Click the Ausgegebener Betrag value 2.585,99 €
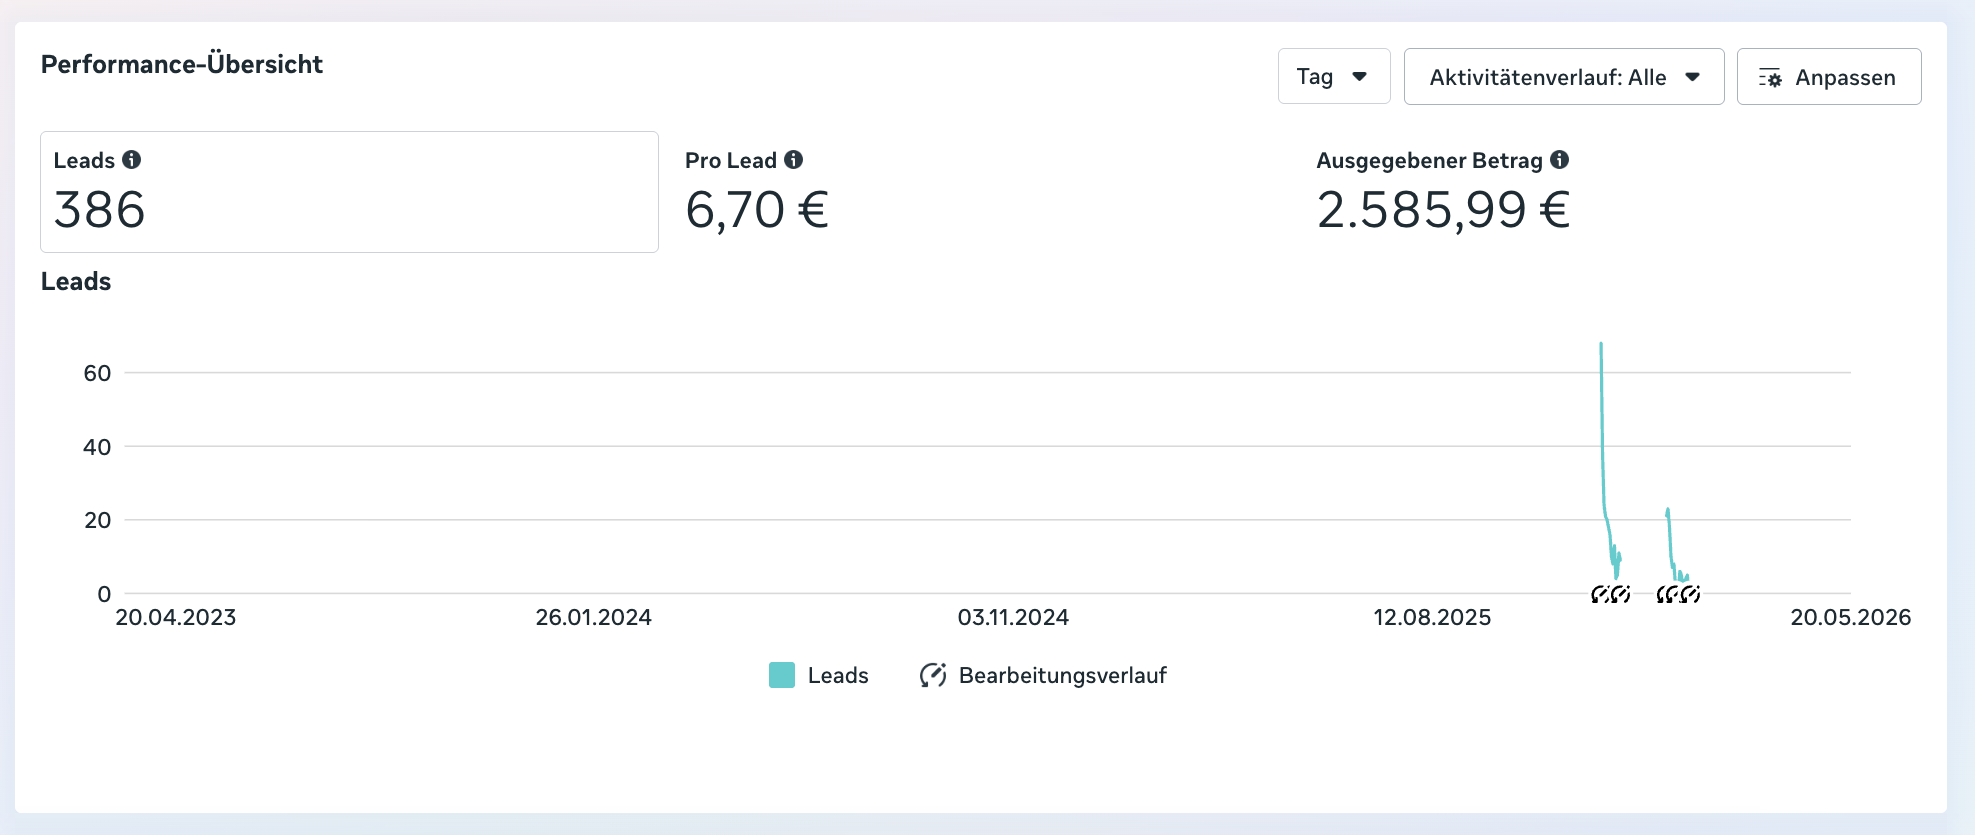This screenshot has width=1975, height=835. click(x=1443, y=210)
